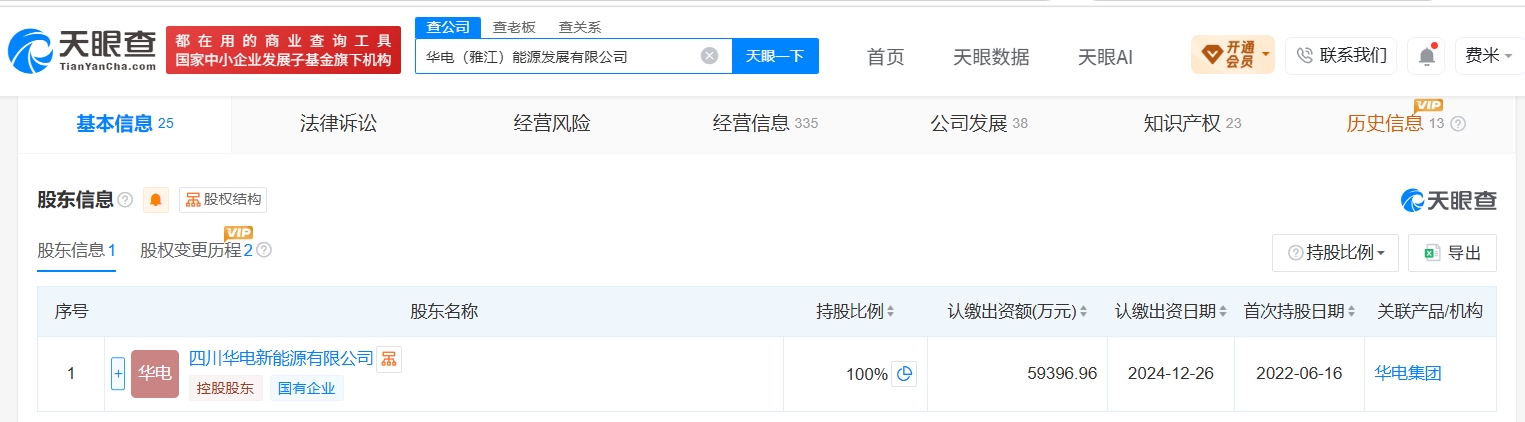Screen dimensions: 1525x422
Task: Click help icon beside 历史信息 tab
Action: tap(1458, 124)
